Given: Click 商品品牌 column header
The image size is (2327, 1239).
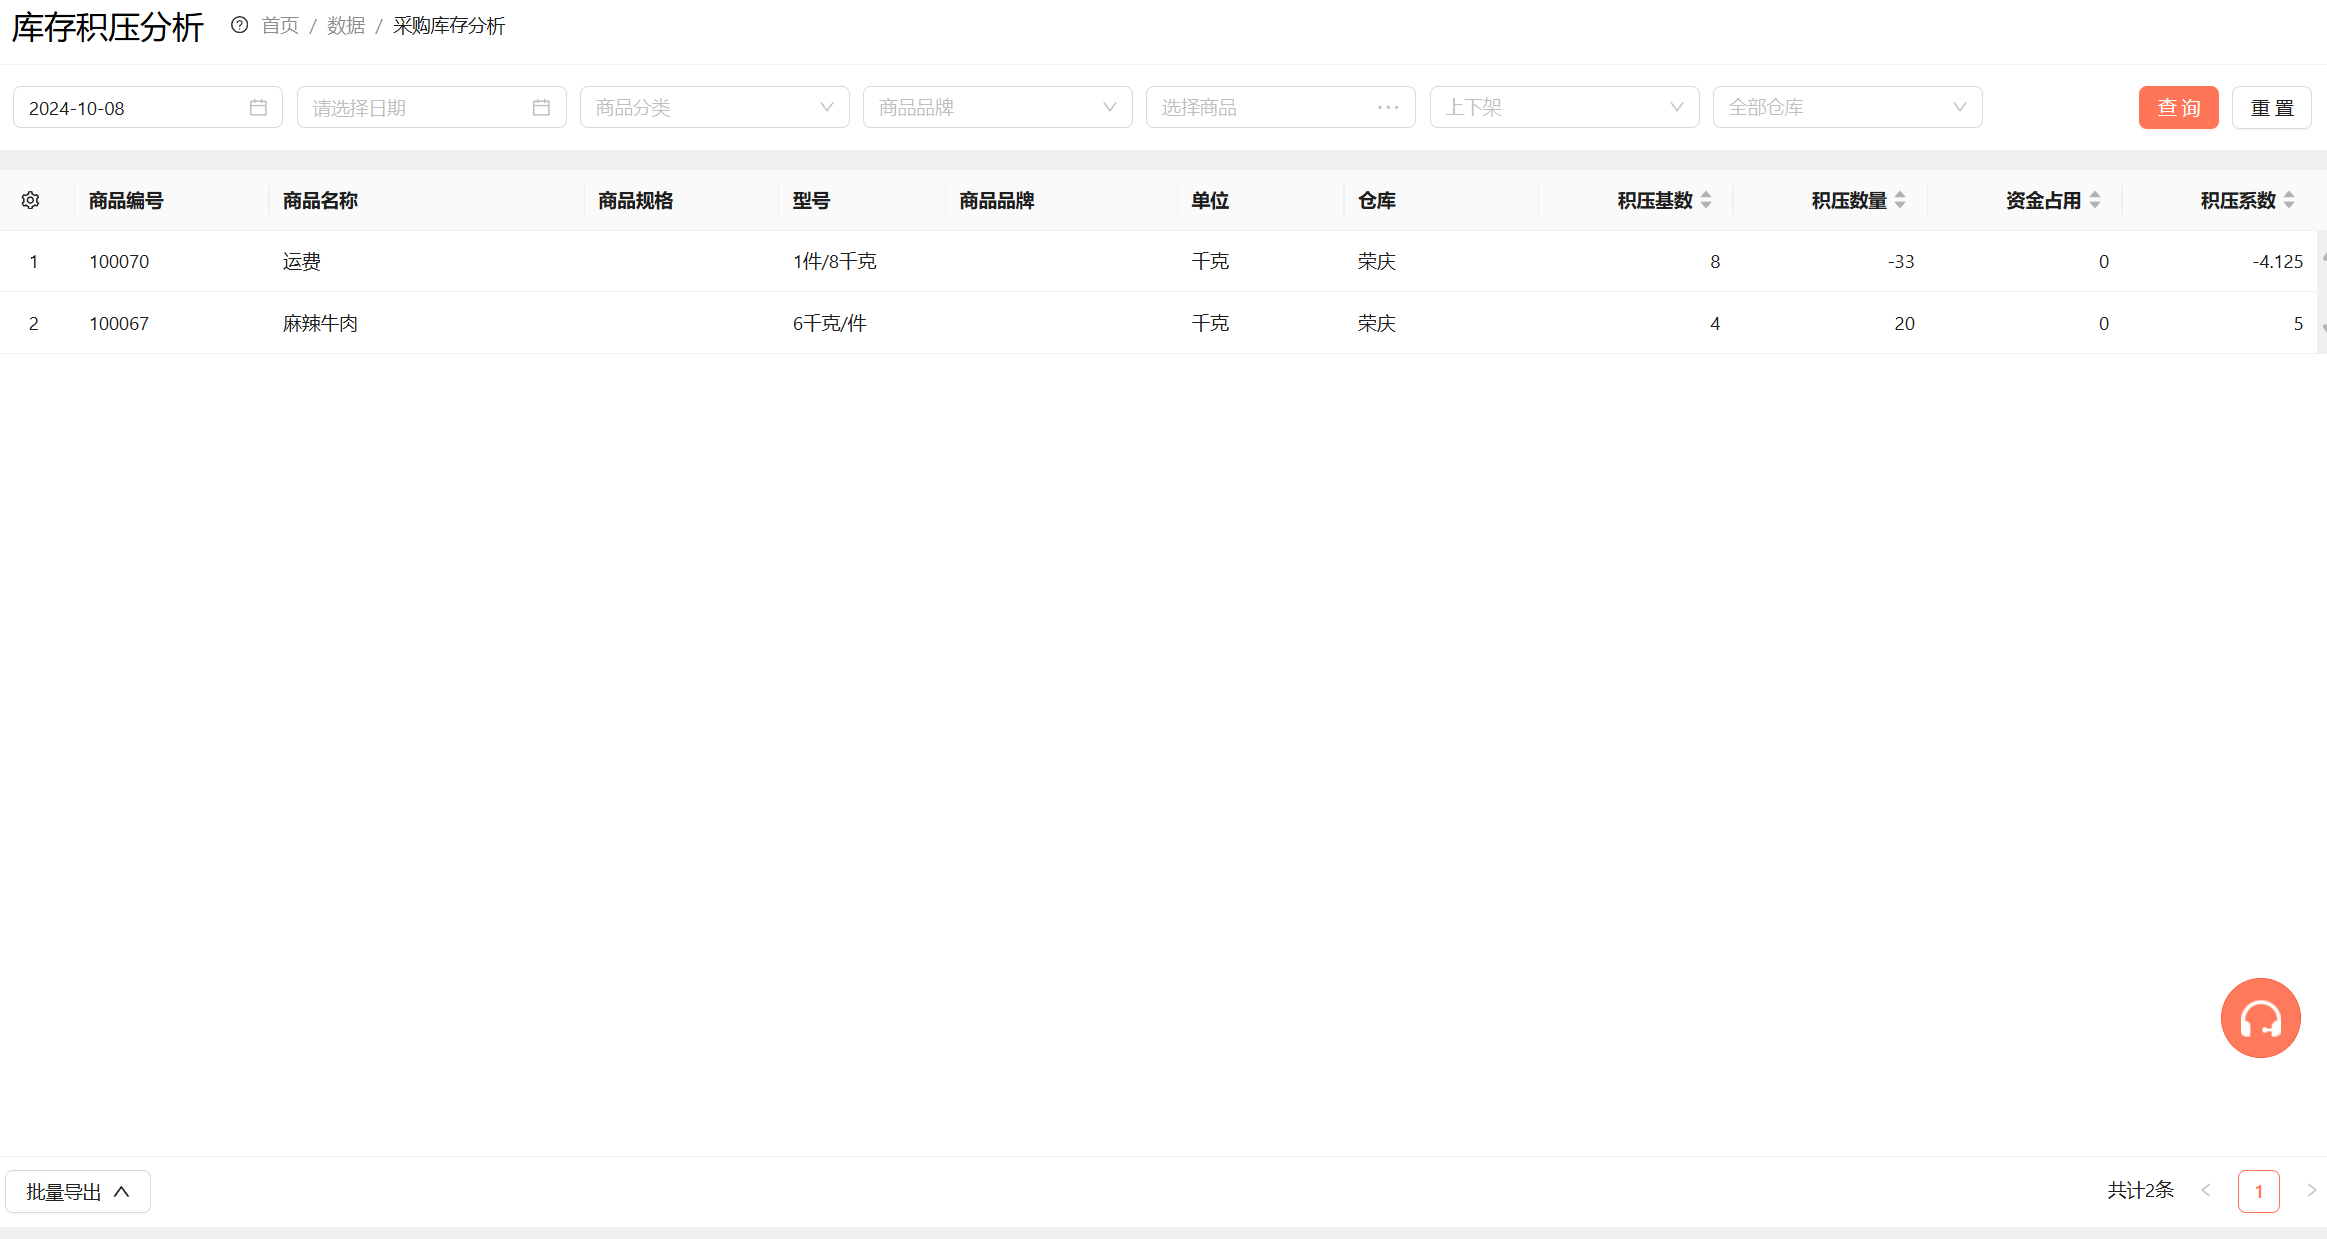Looking at the screenshot, I should point(997,200).
